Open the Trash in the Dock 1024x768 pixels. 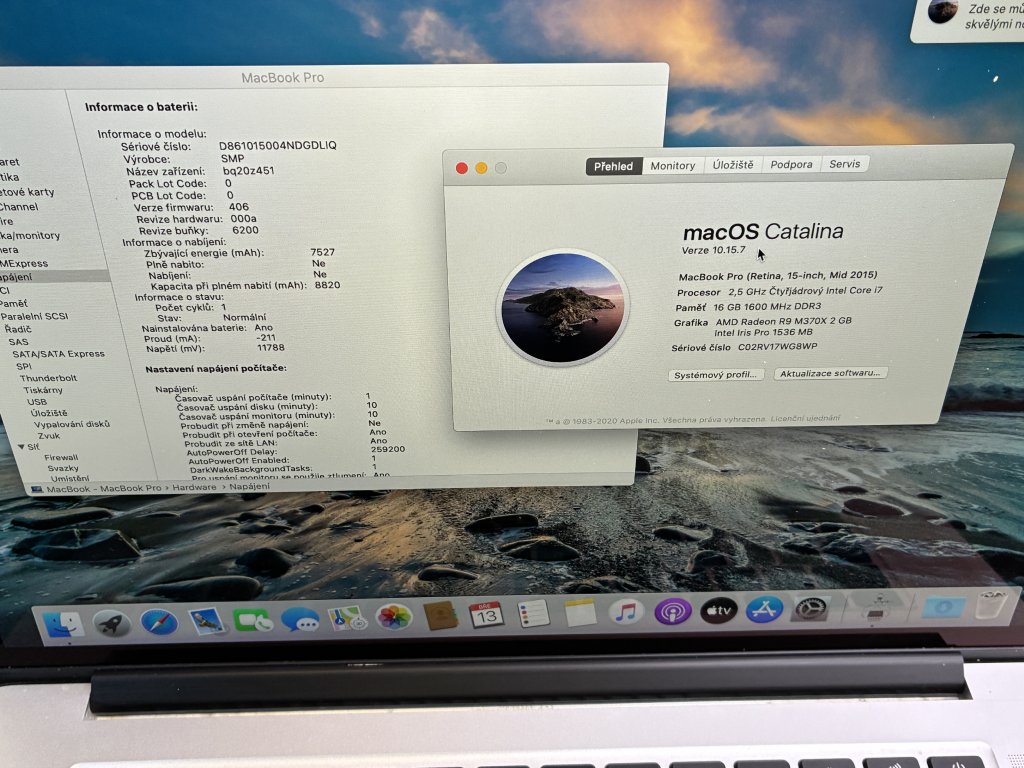(x=991, y=605)
